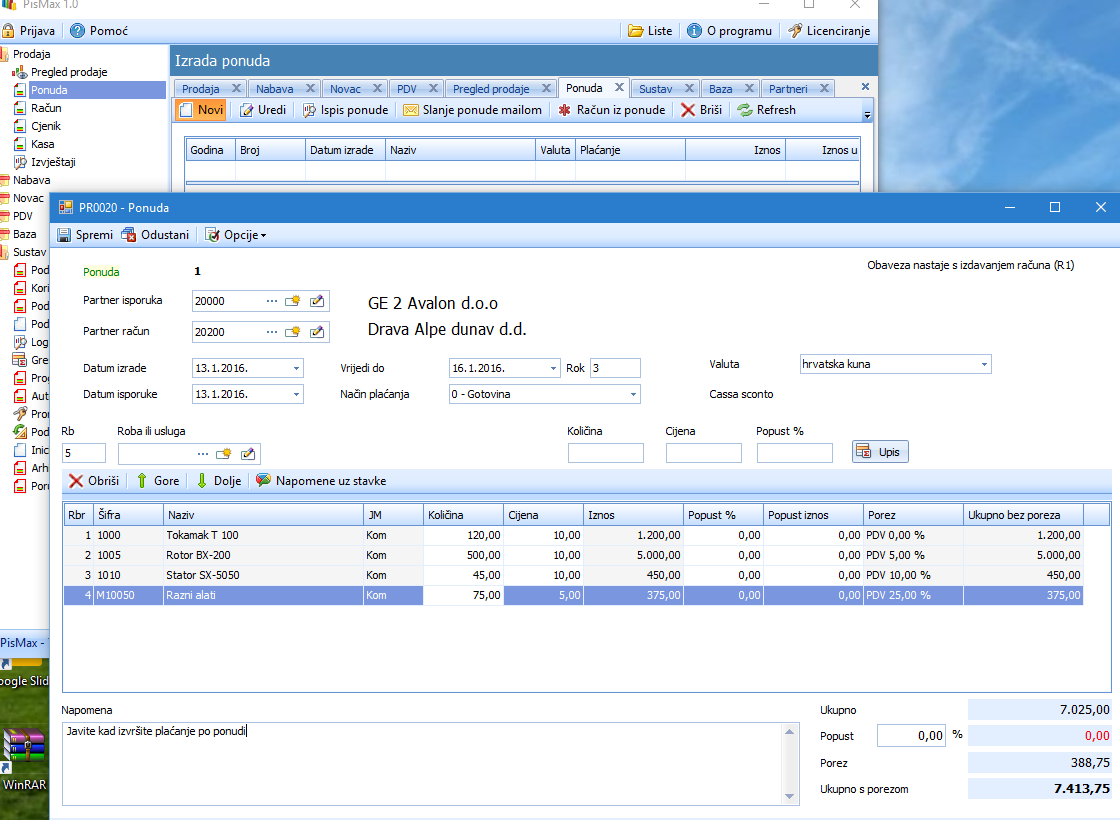1120x820 pixels.
Task: Delete selected item with Obriši
Action: [x=94, y=481]
